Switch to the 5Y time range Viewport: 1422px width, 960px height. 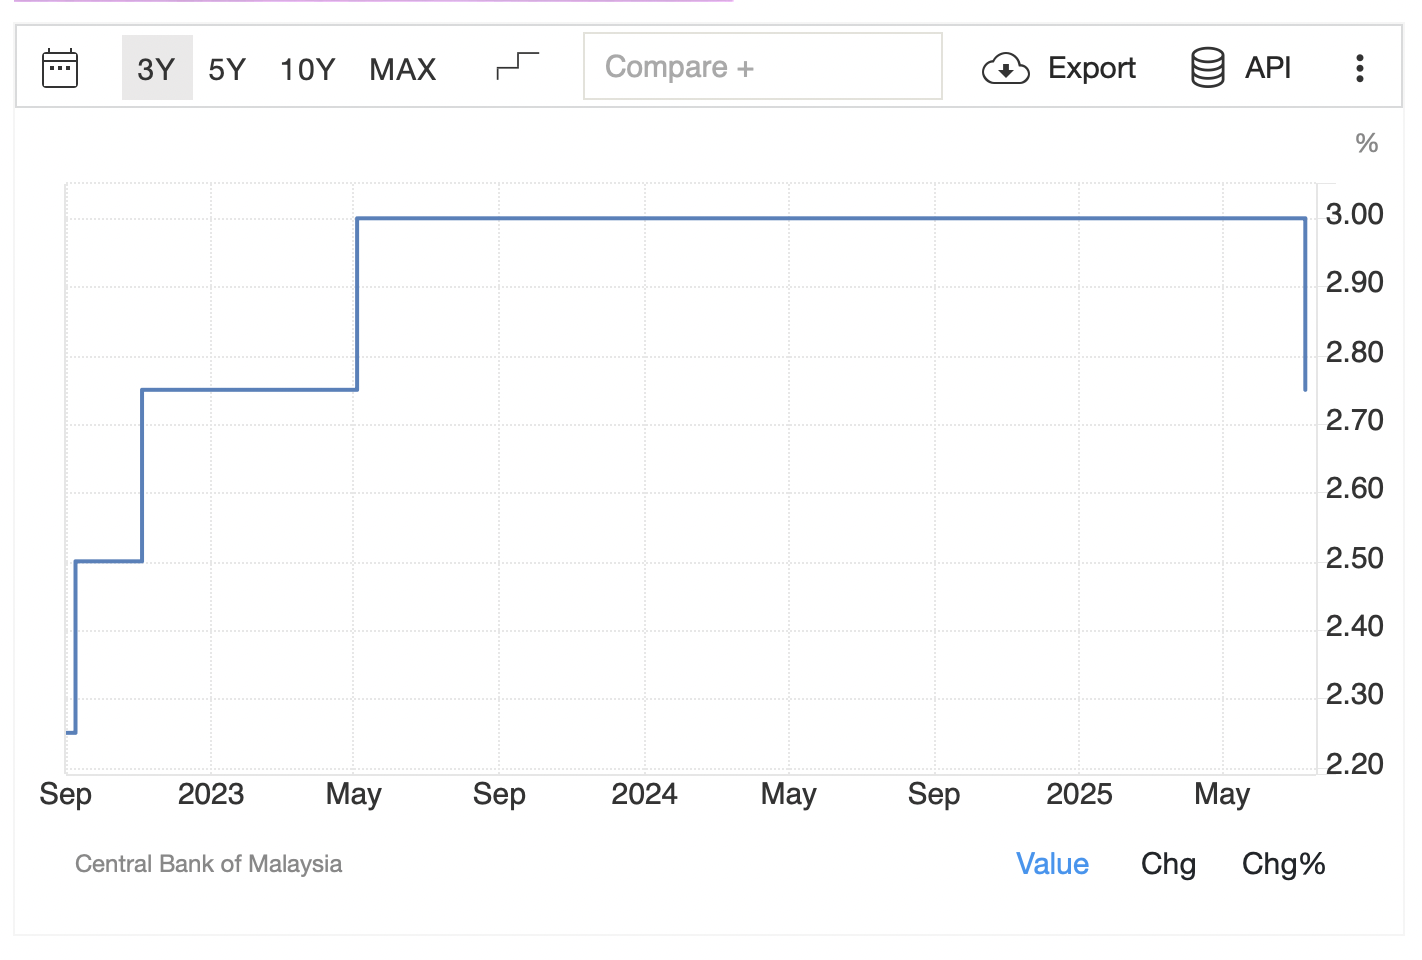(227, 68)
